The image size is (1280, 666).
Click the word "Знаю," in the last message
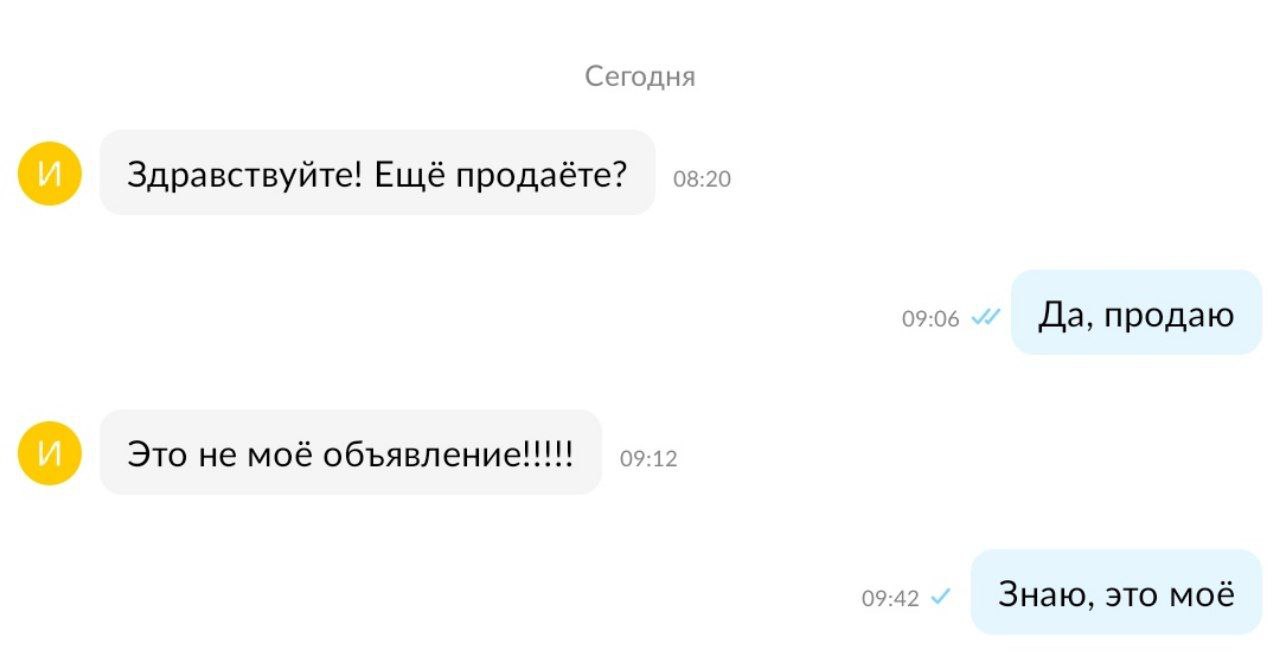pyautogui.click(x=1038, y=594)
